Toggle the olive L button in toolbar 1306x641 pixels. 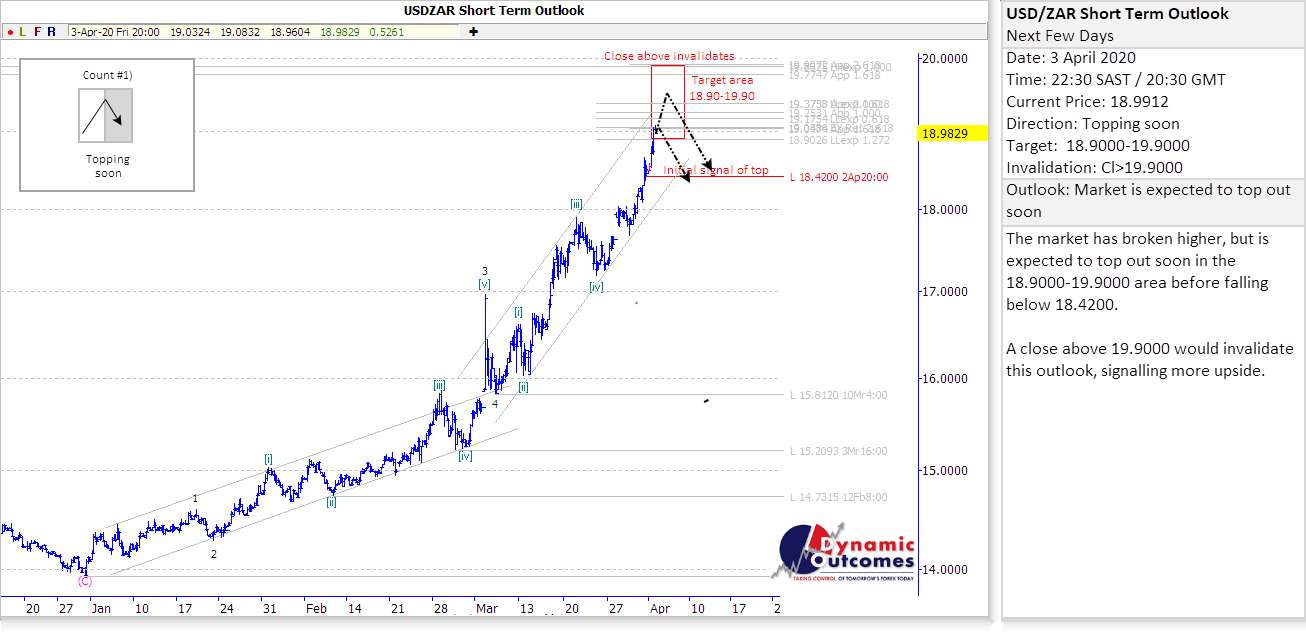23,32
